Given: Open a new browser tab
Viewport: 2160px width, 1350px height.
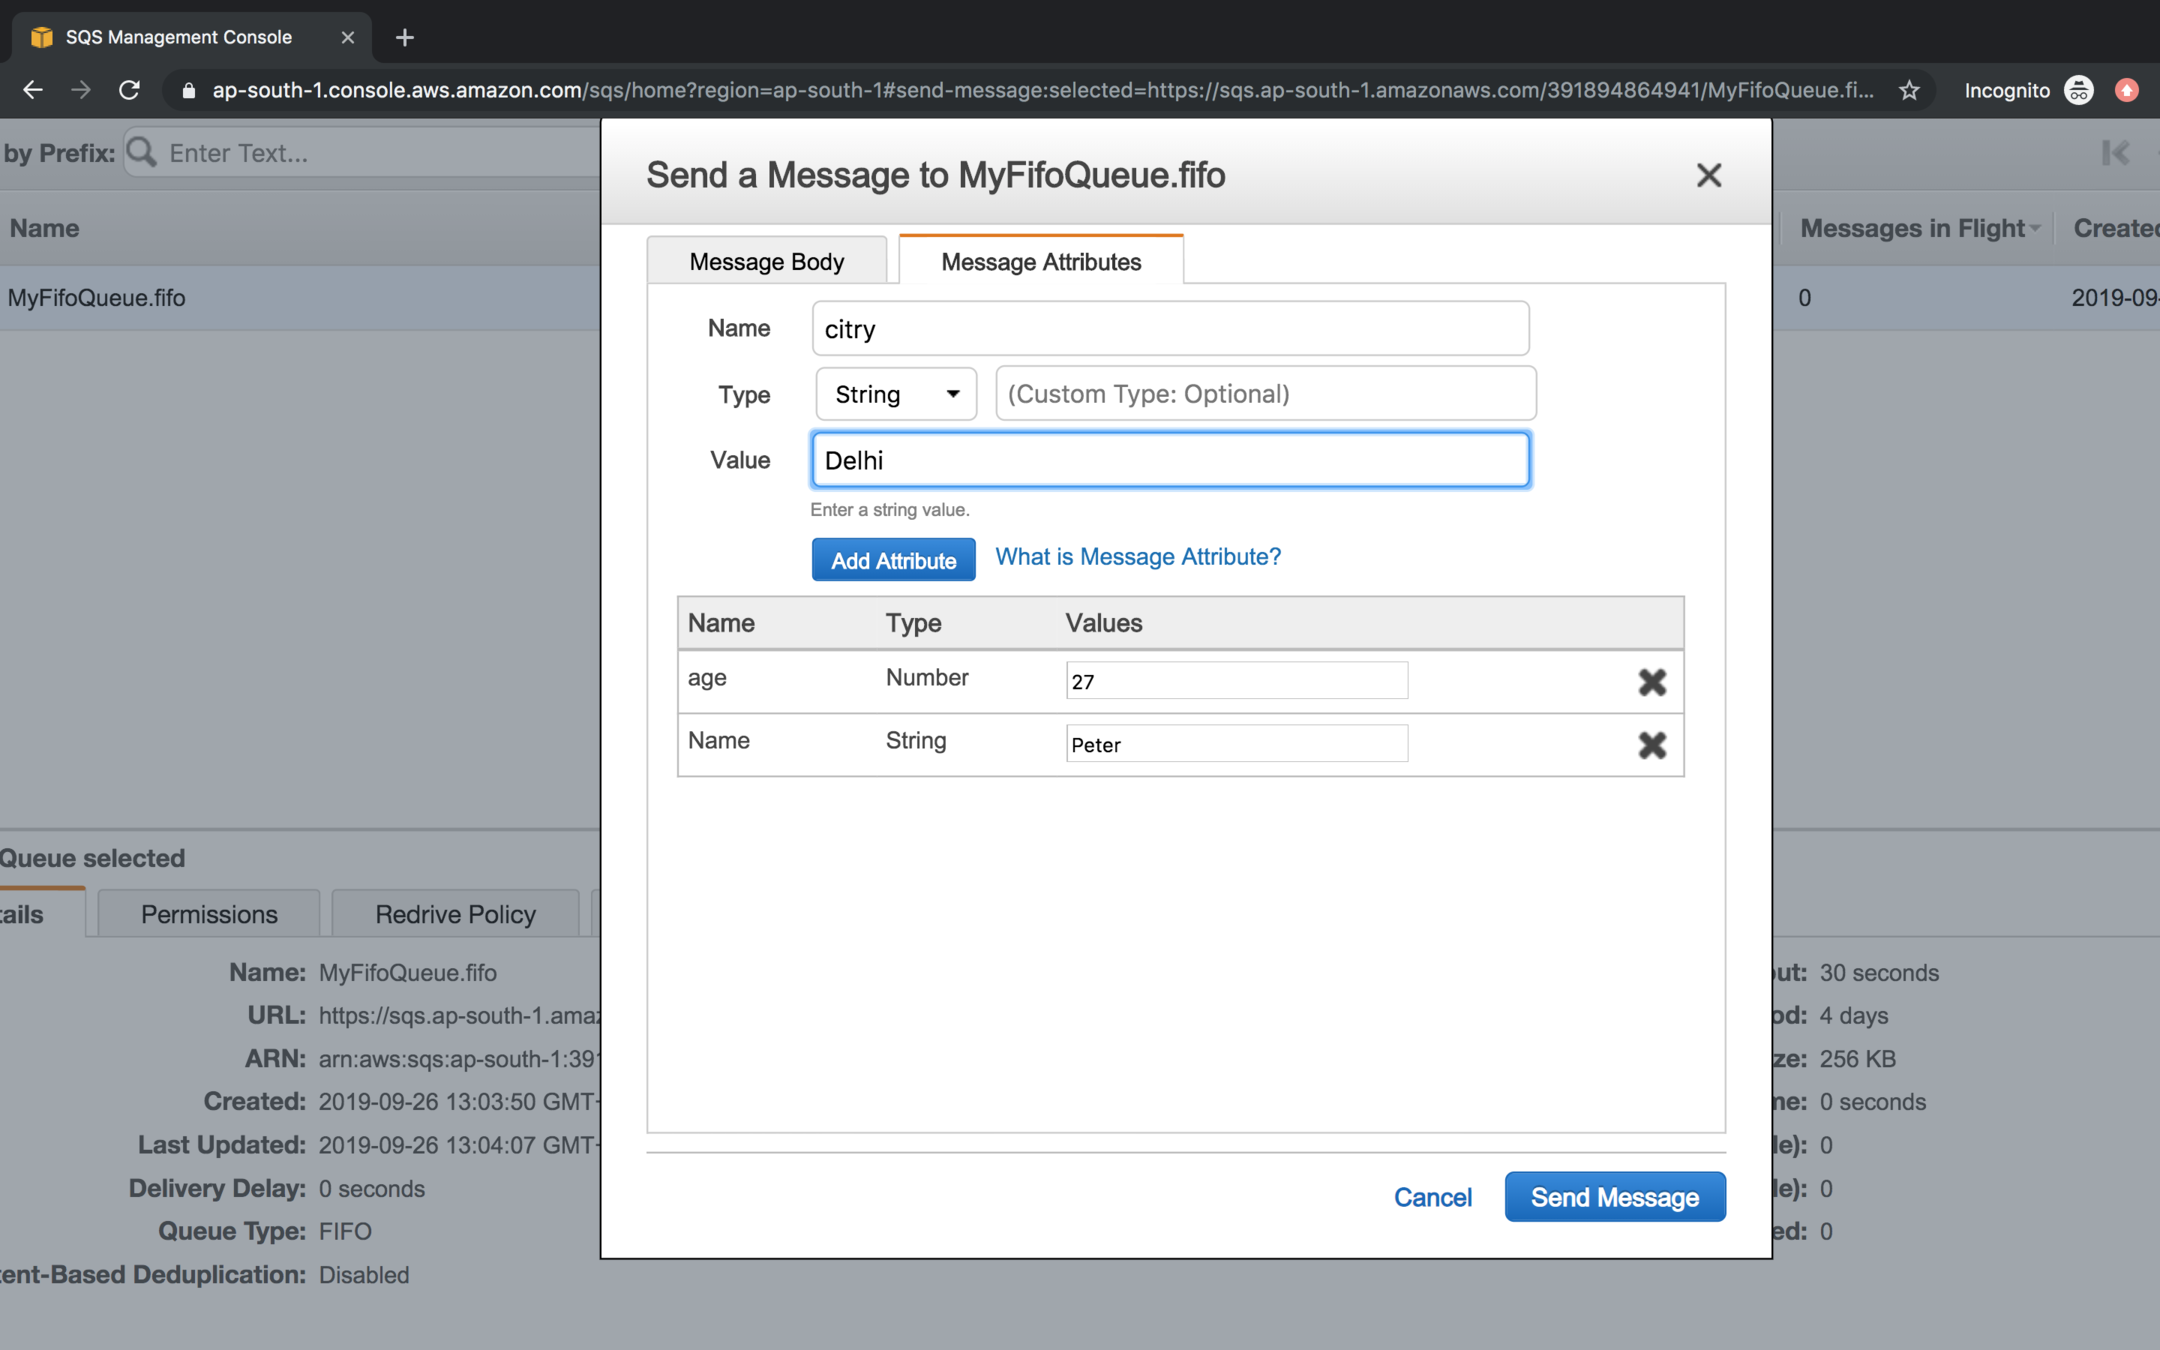Looking at the screenshot, I should pyautogui.click(x=404, y=38).
